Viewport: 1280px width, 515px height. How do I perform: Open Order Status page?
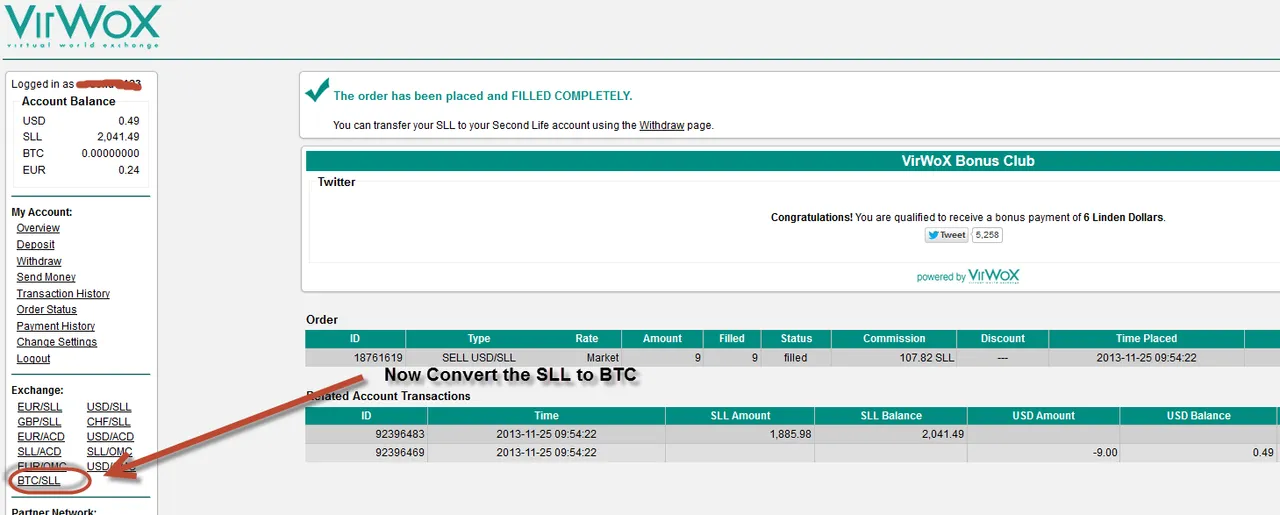point(46,309)
